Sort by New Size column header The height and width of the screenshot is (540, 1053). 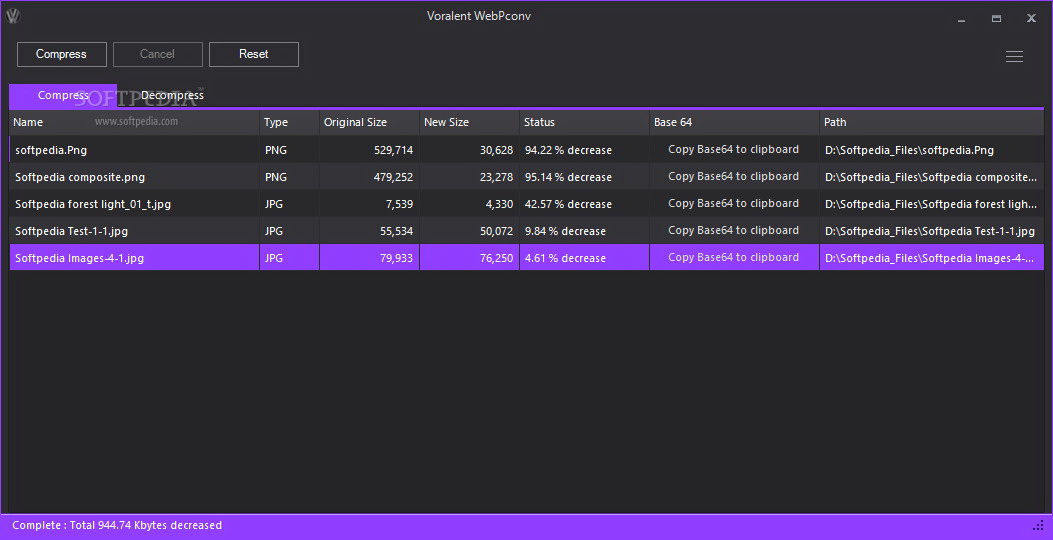(469, 122)
